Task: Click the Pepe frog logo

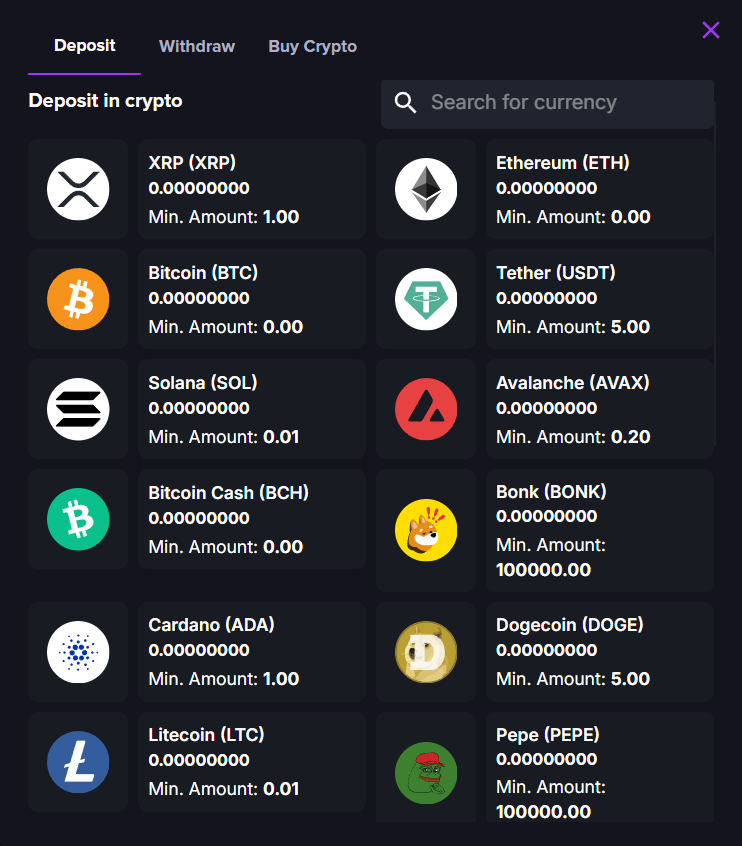Action: pos(426,773)
